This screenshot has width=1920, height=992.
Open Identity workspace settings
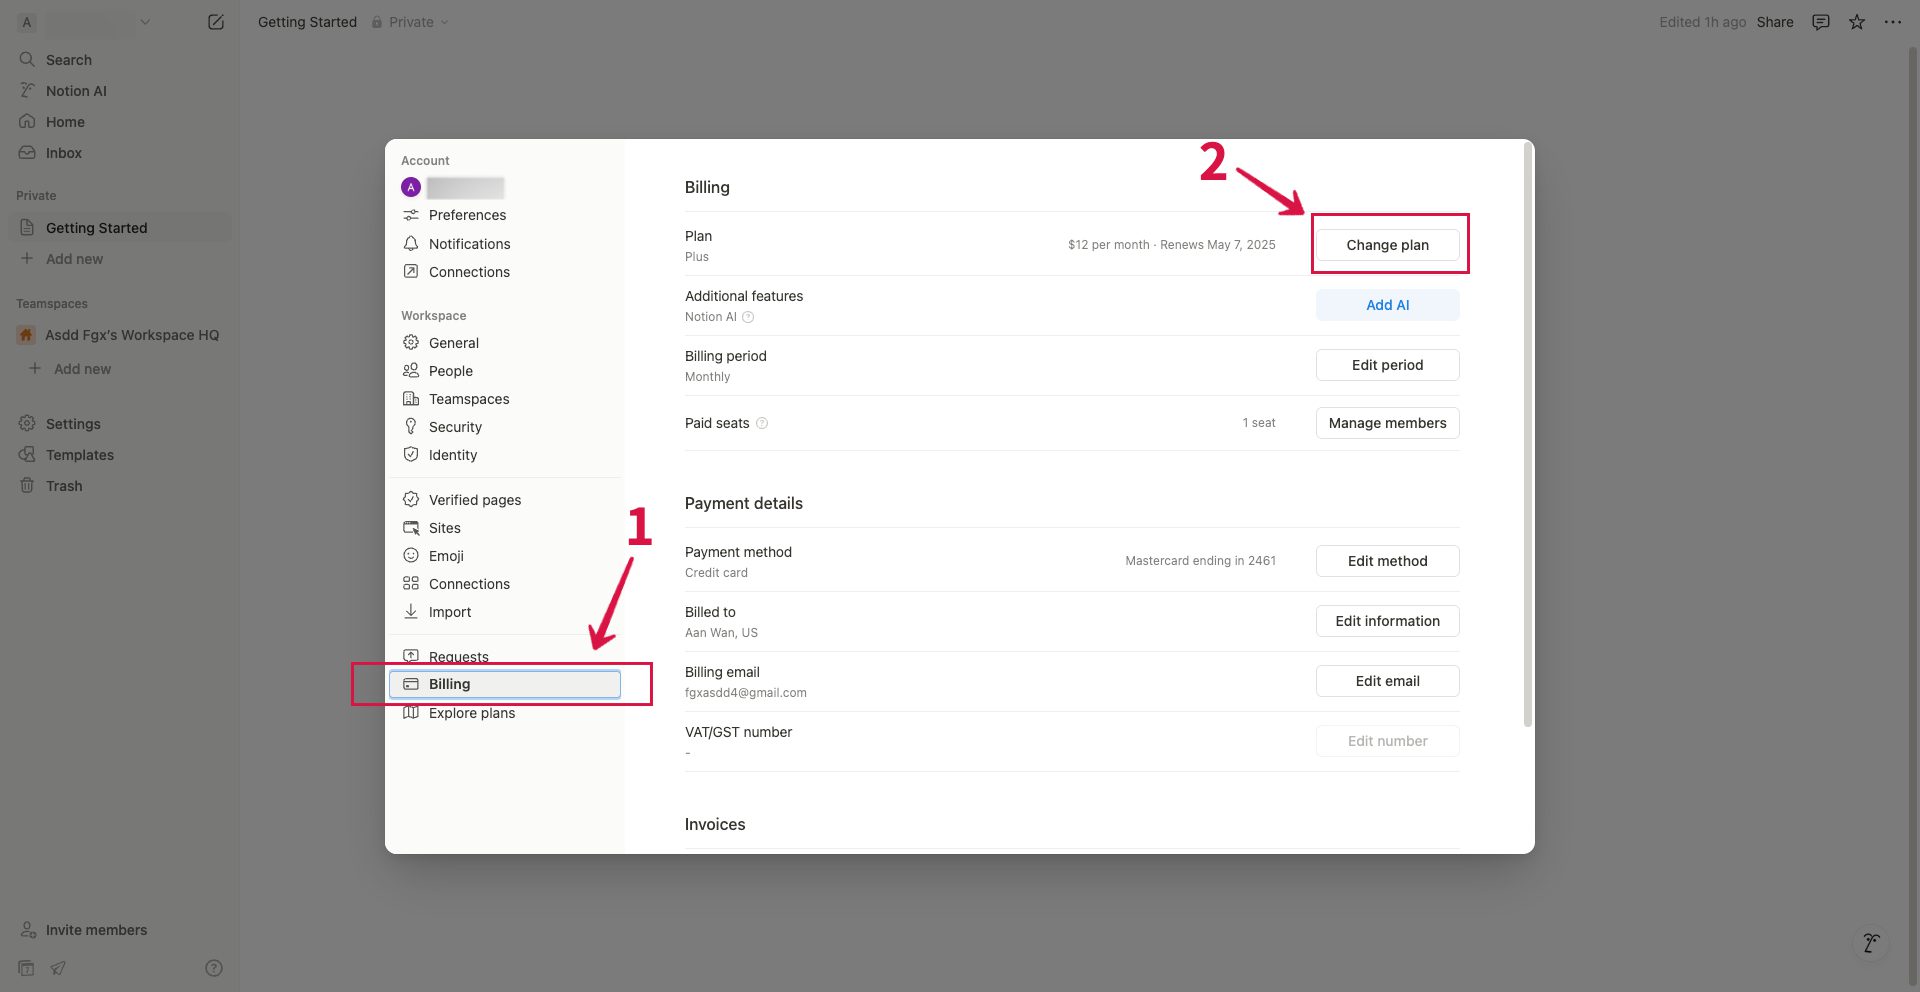505,455
